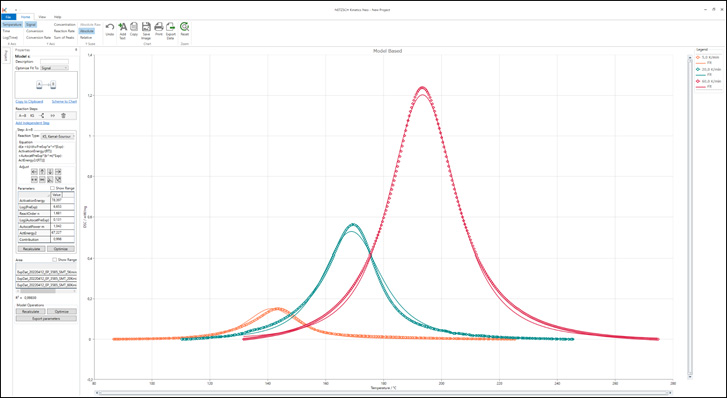The width and height of the screenshot is (727, 398).
Task: Switch Y axis to Conversion
Action: (x=35, y=31)
